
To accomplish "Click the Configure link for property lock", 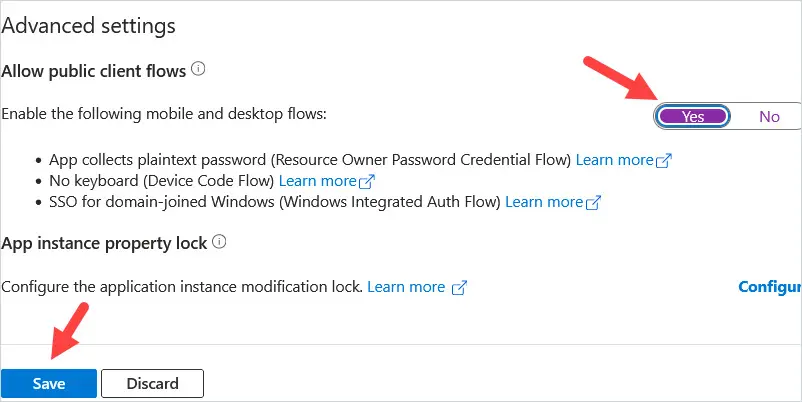I will coord(770,287).
